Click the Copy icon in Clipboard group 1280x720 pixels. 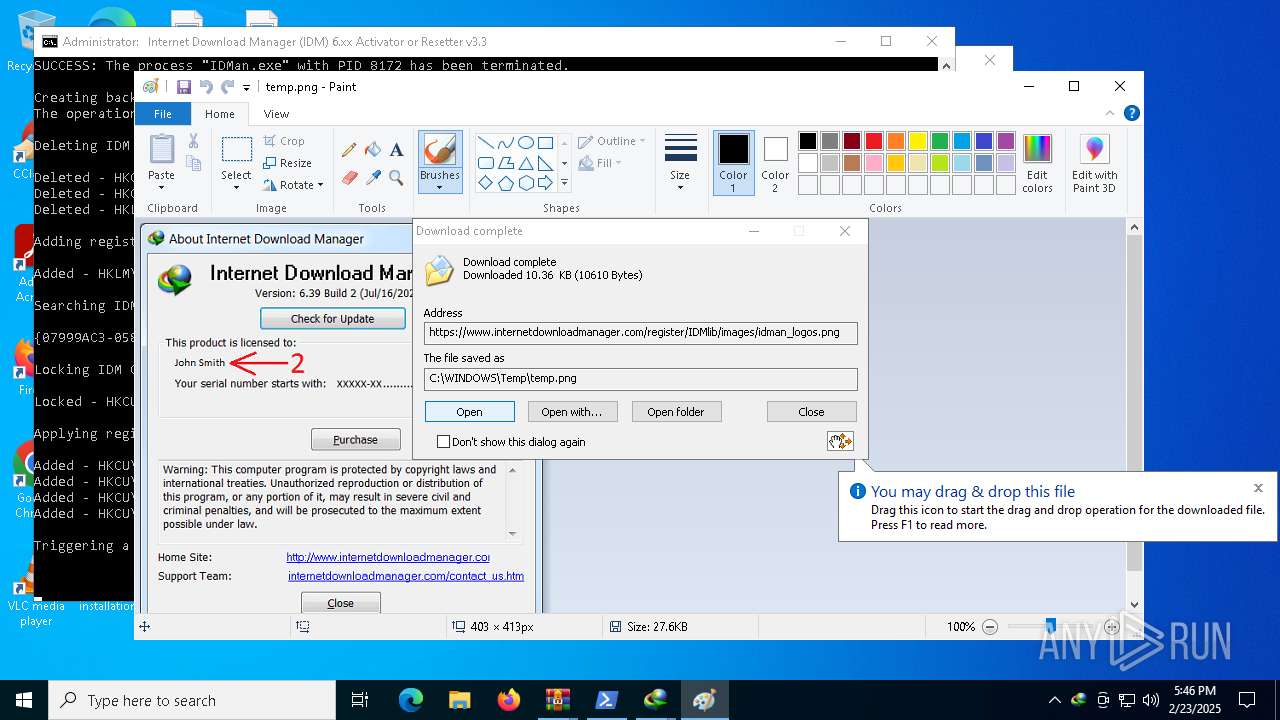(193, 163)
